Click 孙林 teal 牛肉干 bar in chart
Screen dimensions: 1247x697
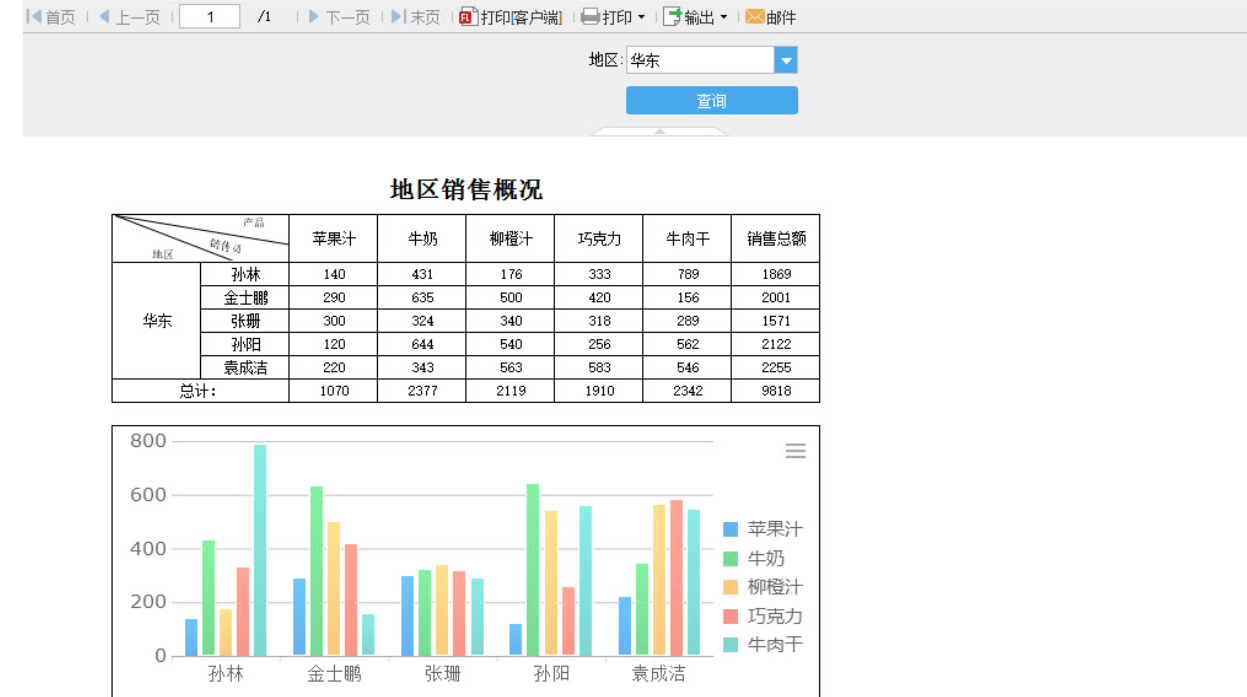(x=260, y=550)
